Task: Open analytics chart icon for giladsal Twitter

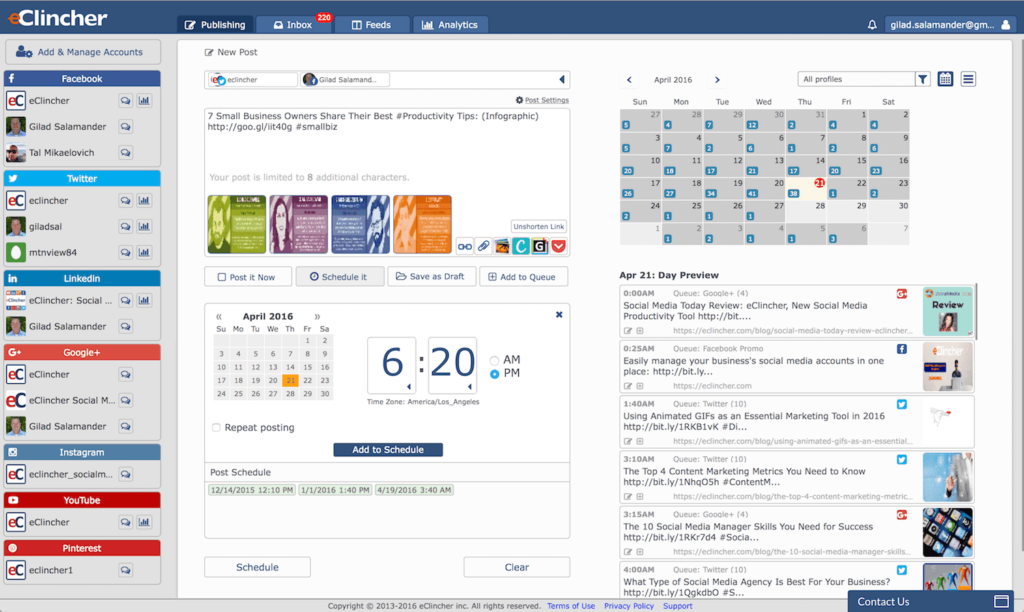Action: point(144,226)
